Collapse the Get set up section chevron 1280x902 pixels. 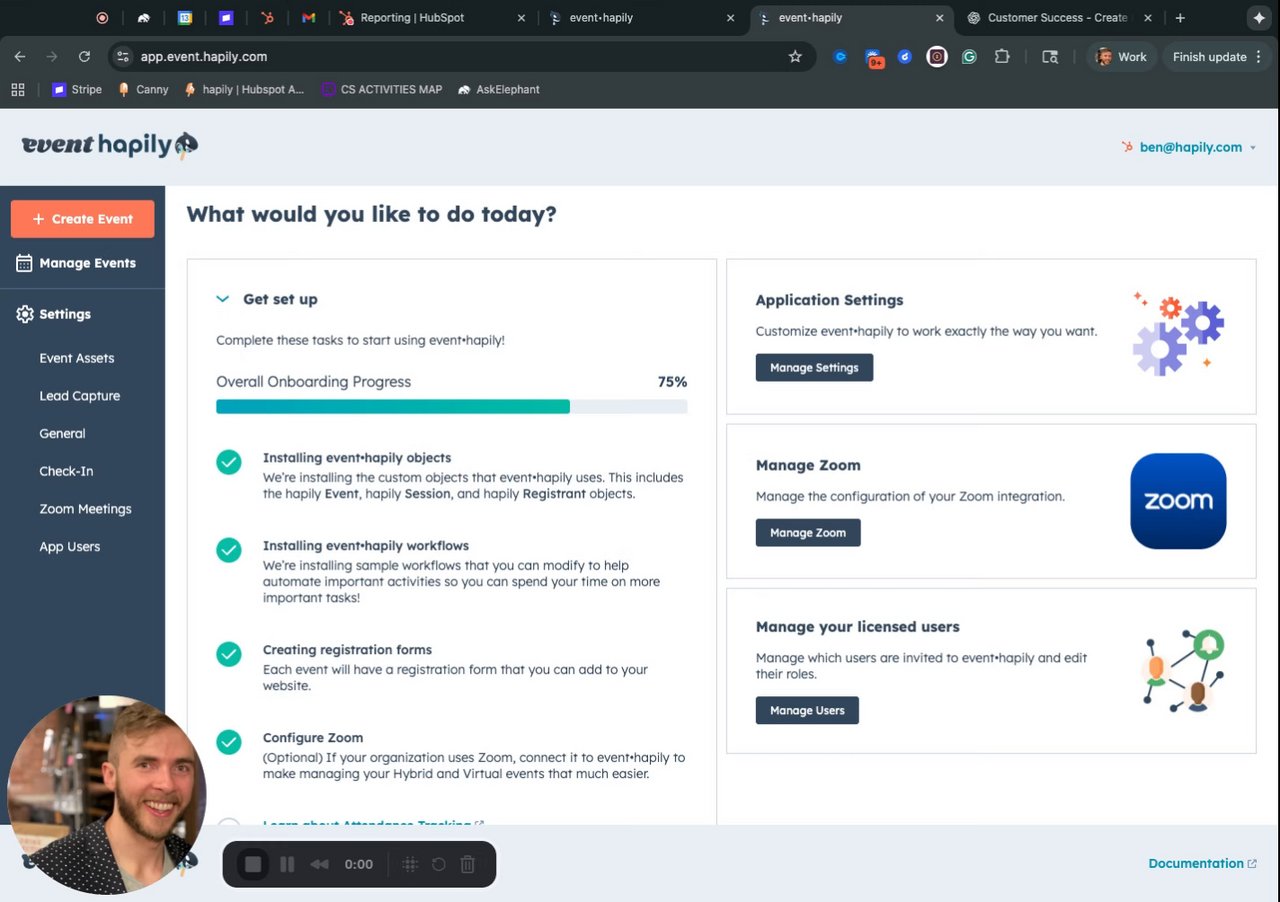[222, 299]
